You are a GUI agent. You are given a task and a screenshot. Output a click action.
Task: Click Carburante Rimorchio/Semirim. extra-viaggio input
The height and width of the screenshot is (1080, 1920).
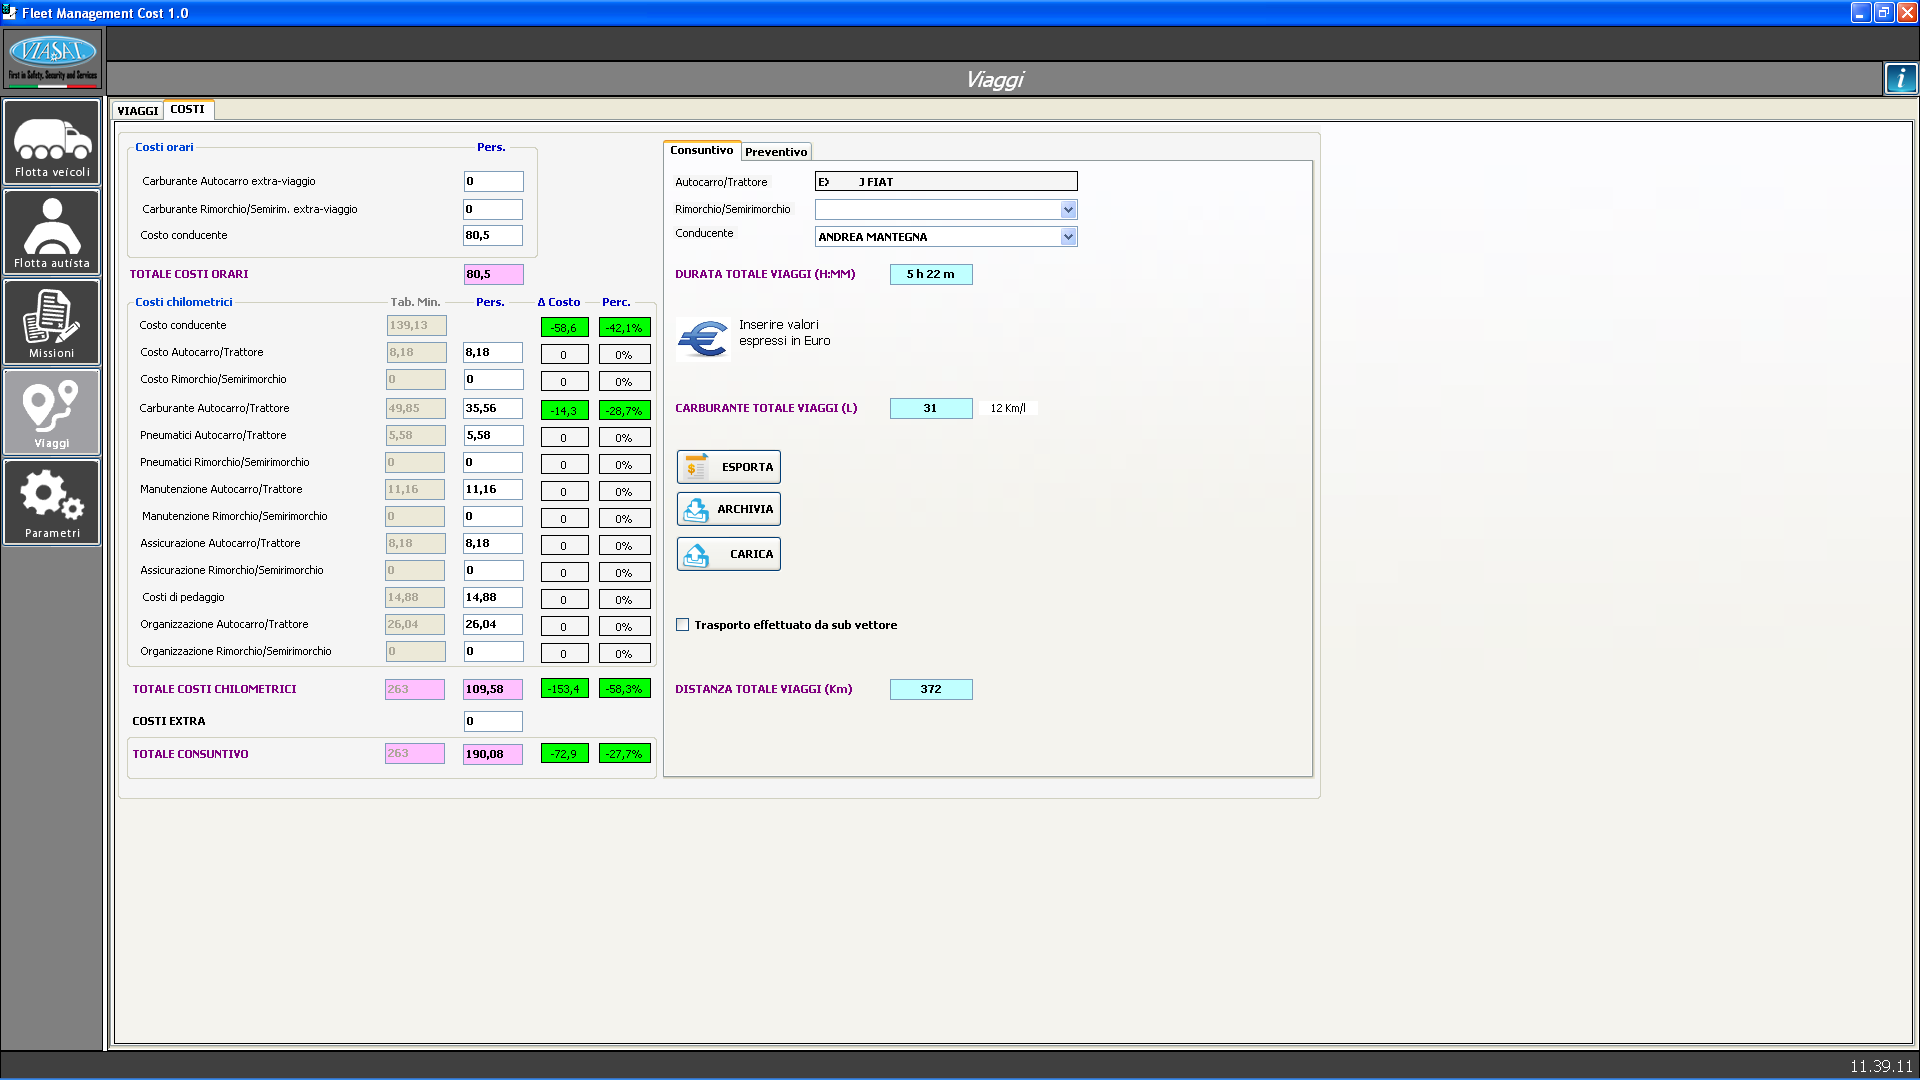(493, 209)
